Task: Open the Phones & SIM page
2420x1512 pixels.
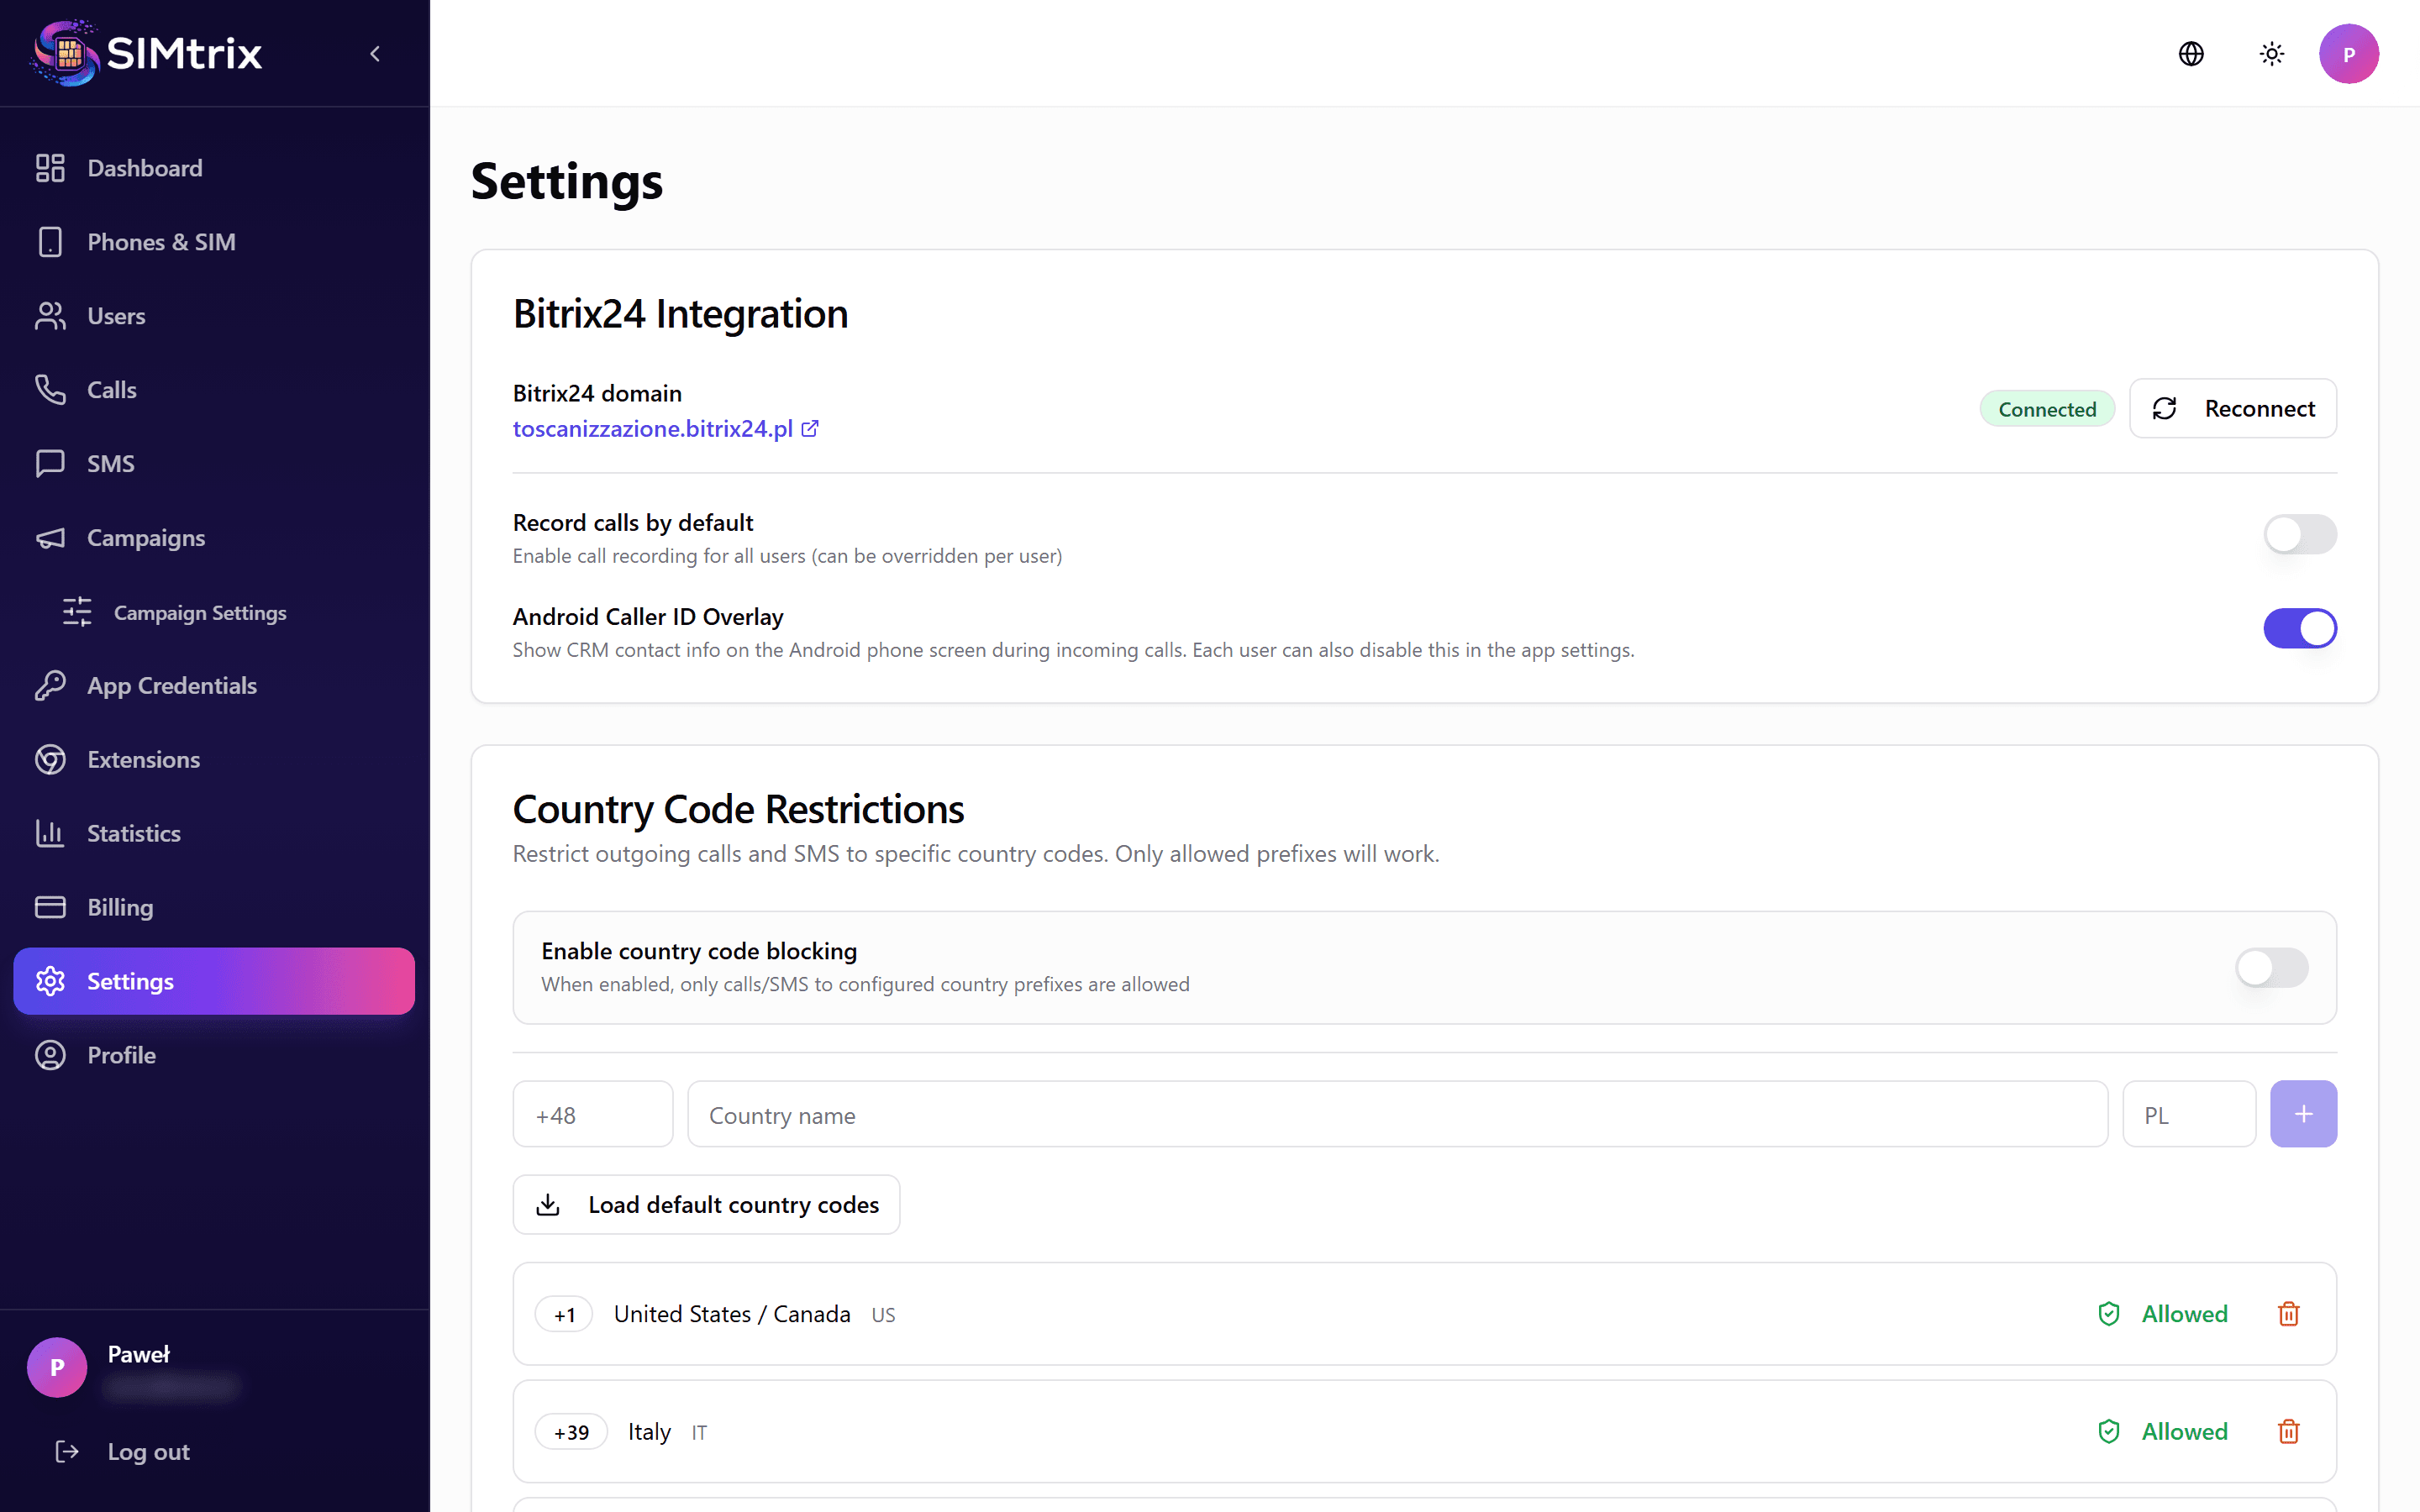Action: tap(161, 242)
